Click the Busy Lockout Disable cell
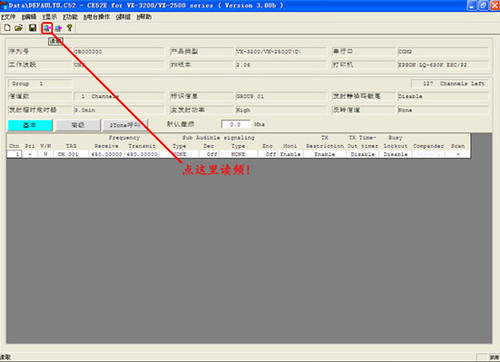The width and height of the screenshot is (500, 362). [396, 154]
